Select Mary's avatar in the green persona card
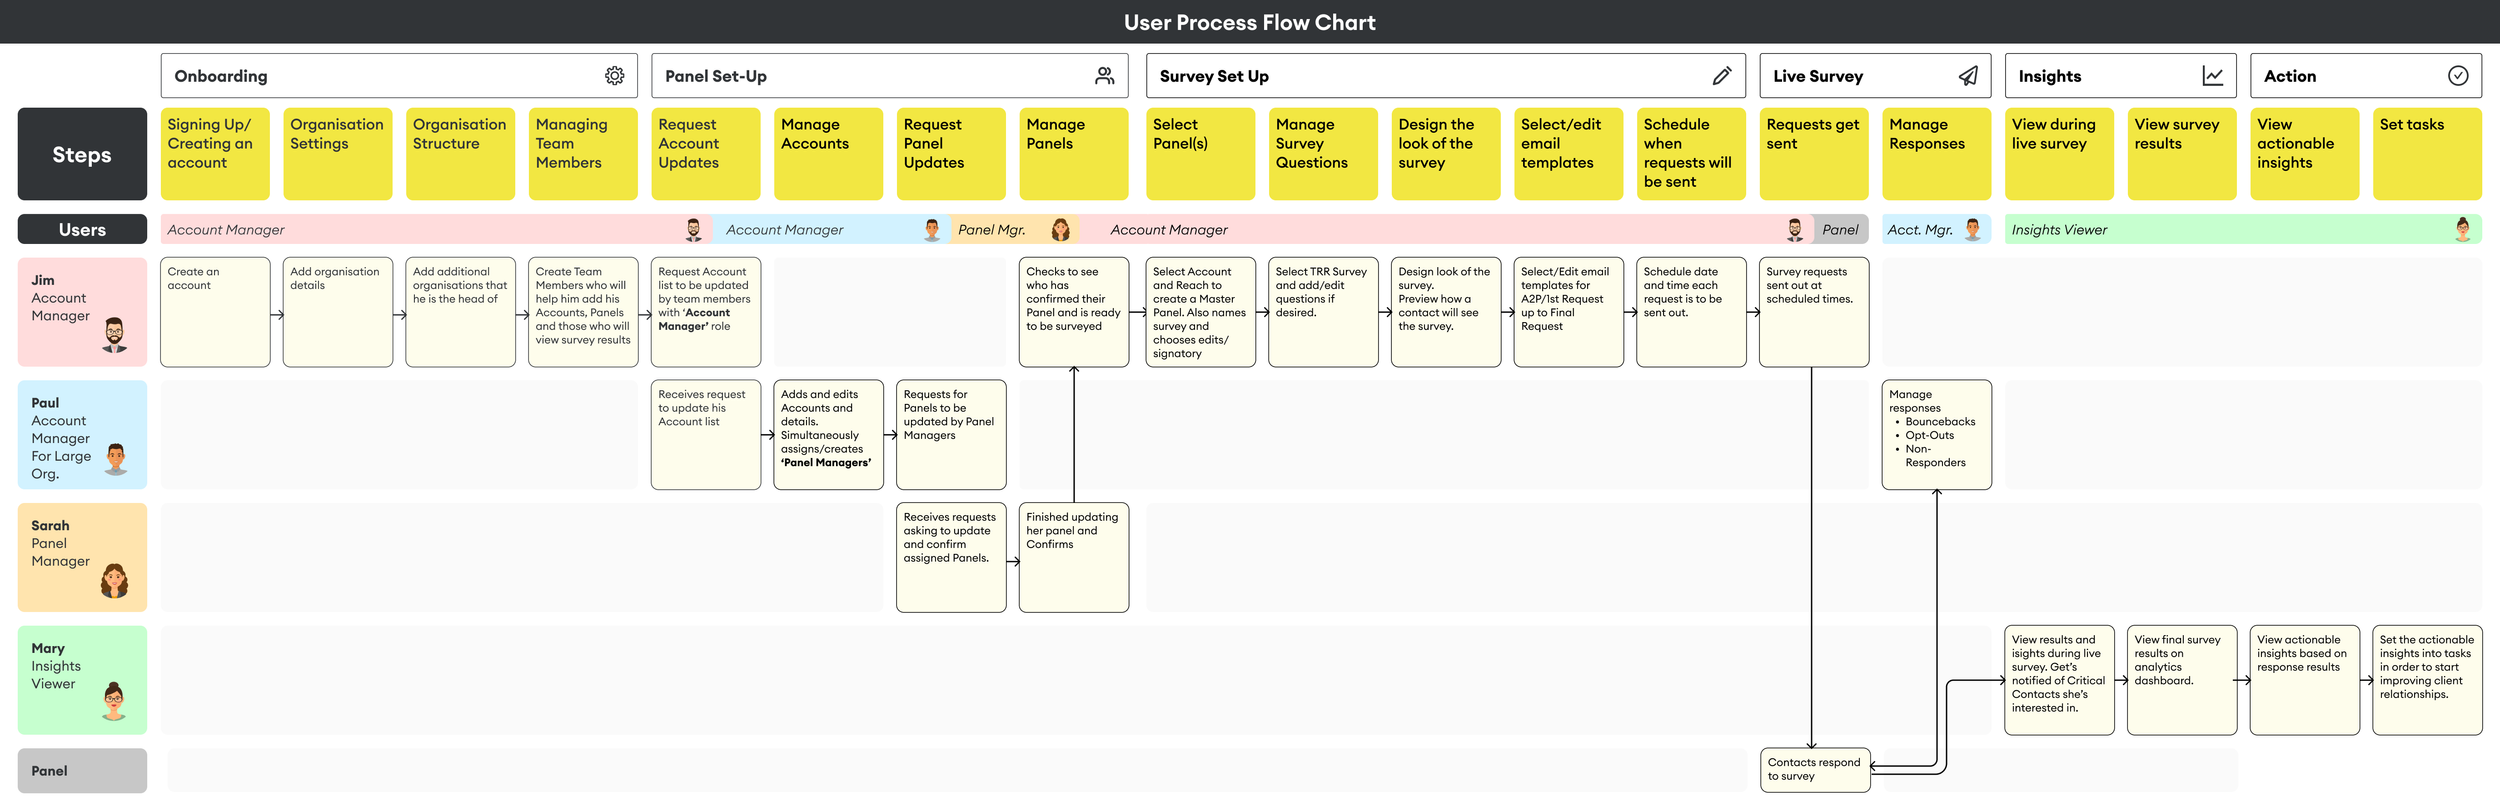The width and height of the screenshot is (2500, 811). pyautogui.click(x=115, y=701)
